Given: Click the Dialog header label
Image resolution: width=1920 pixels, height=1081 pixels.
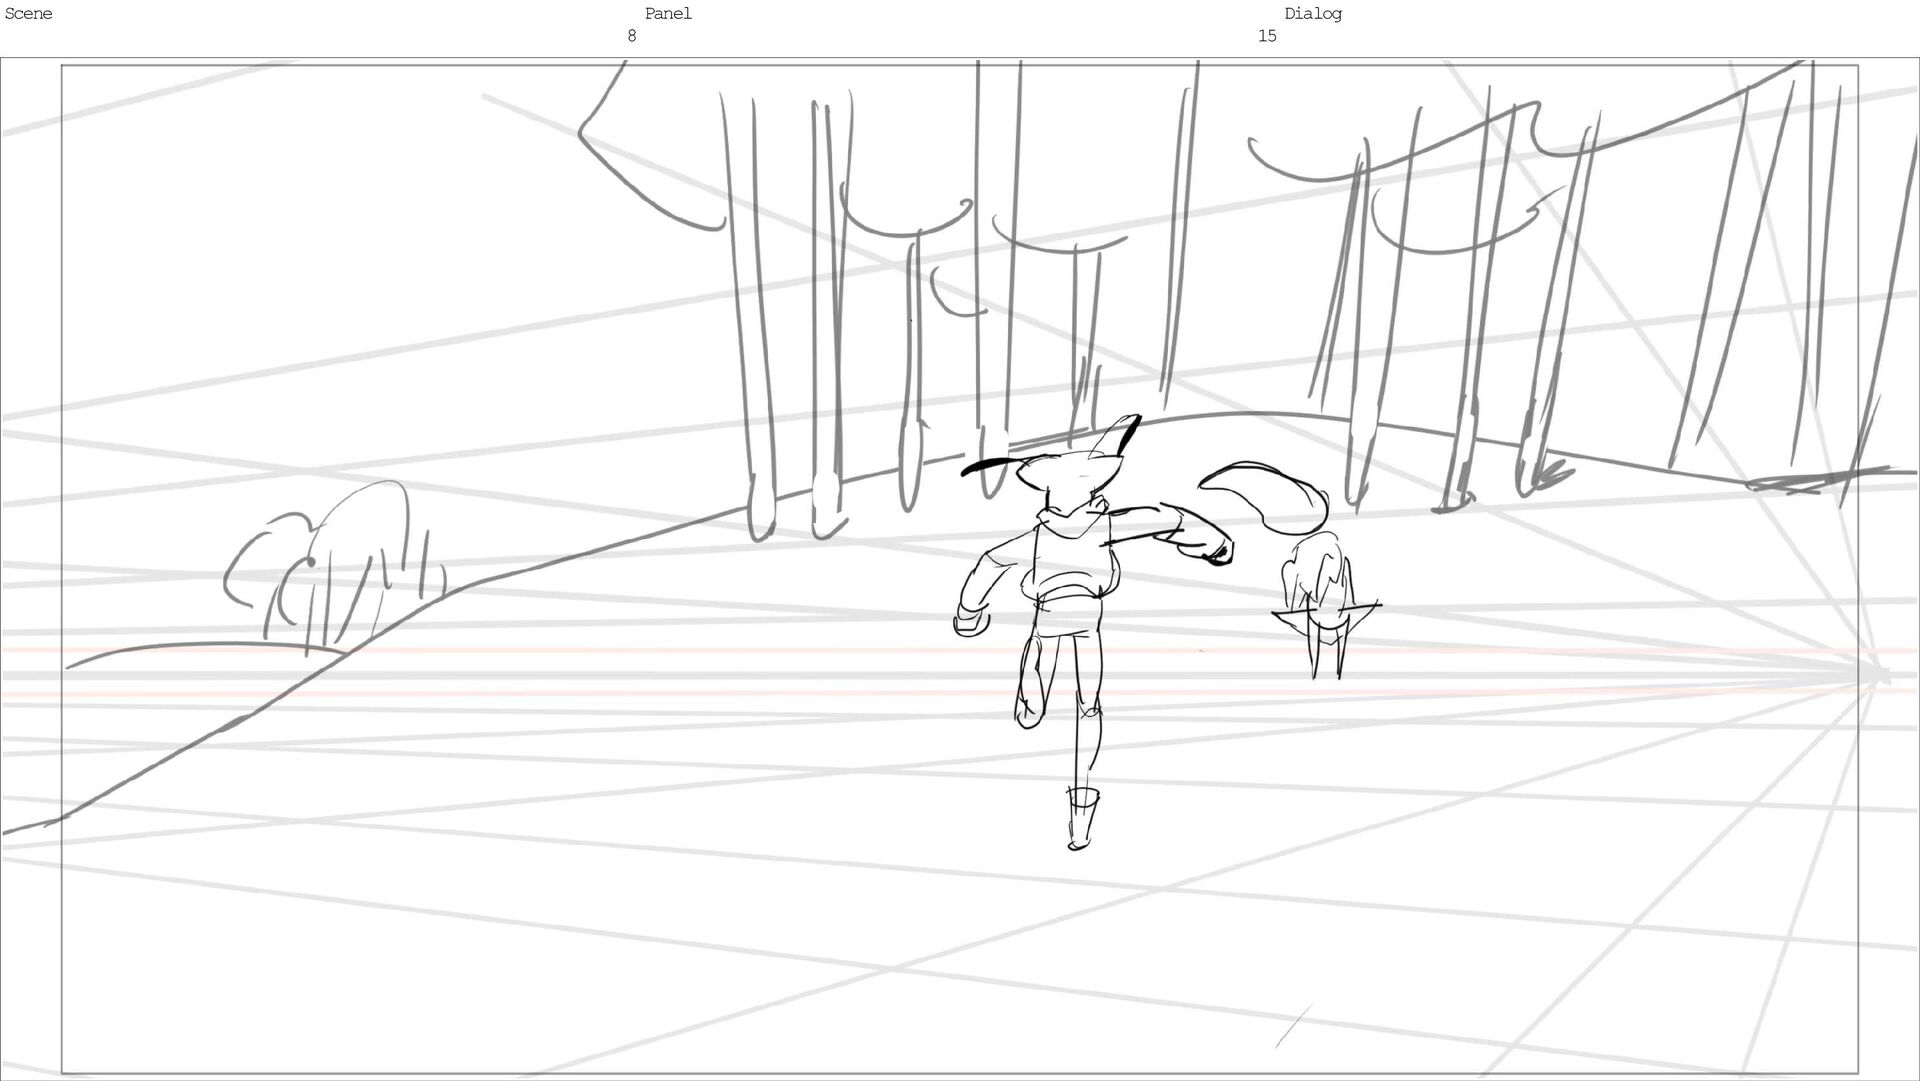Looking at the screenshot, I should 1312,14.
